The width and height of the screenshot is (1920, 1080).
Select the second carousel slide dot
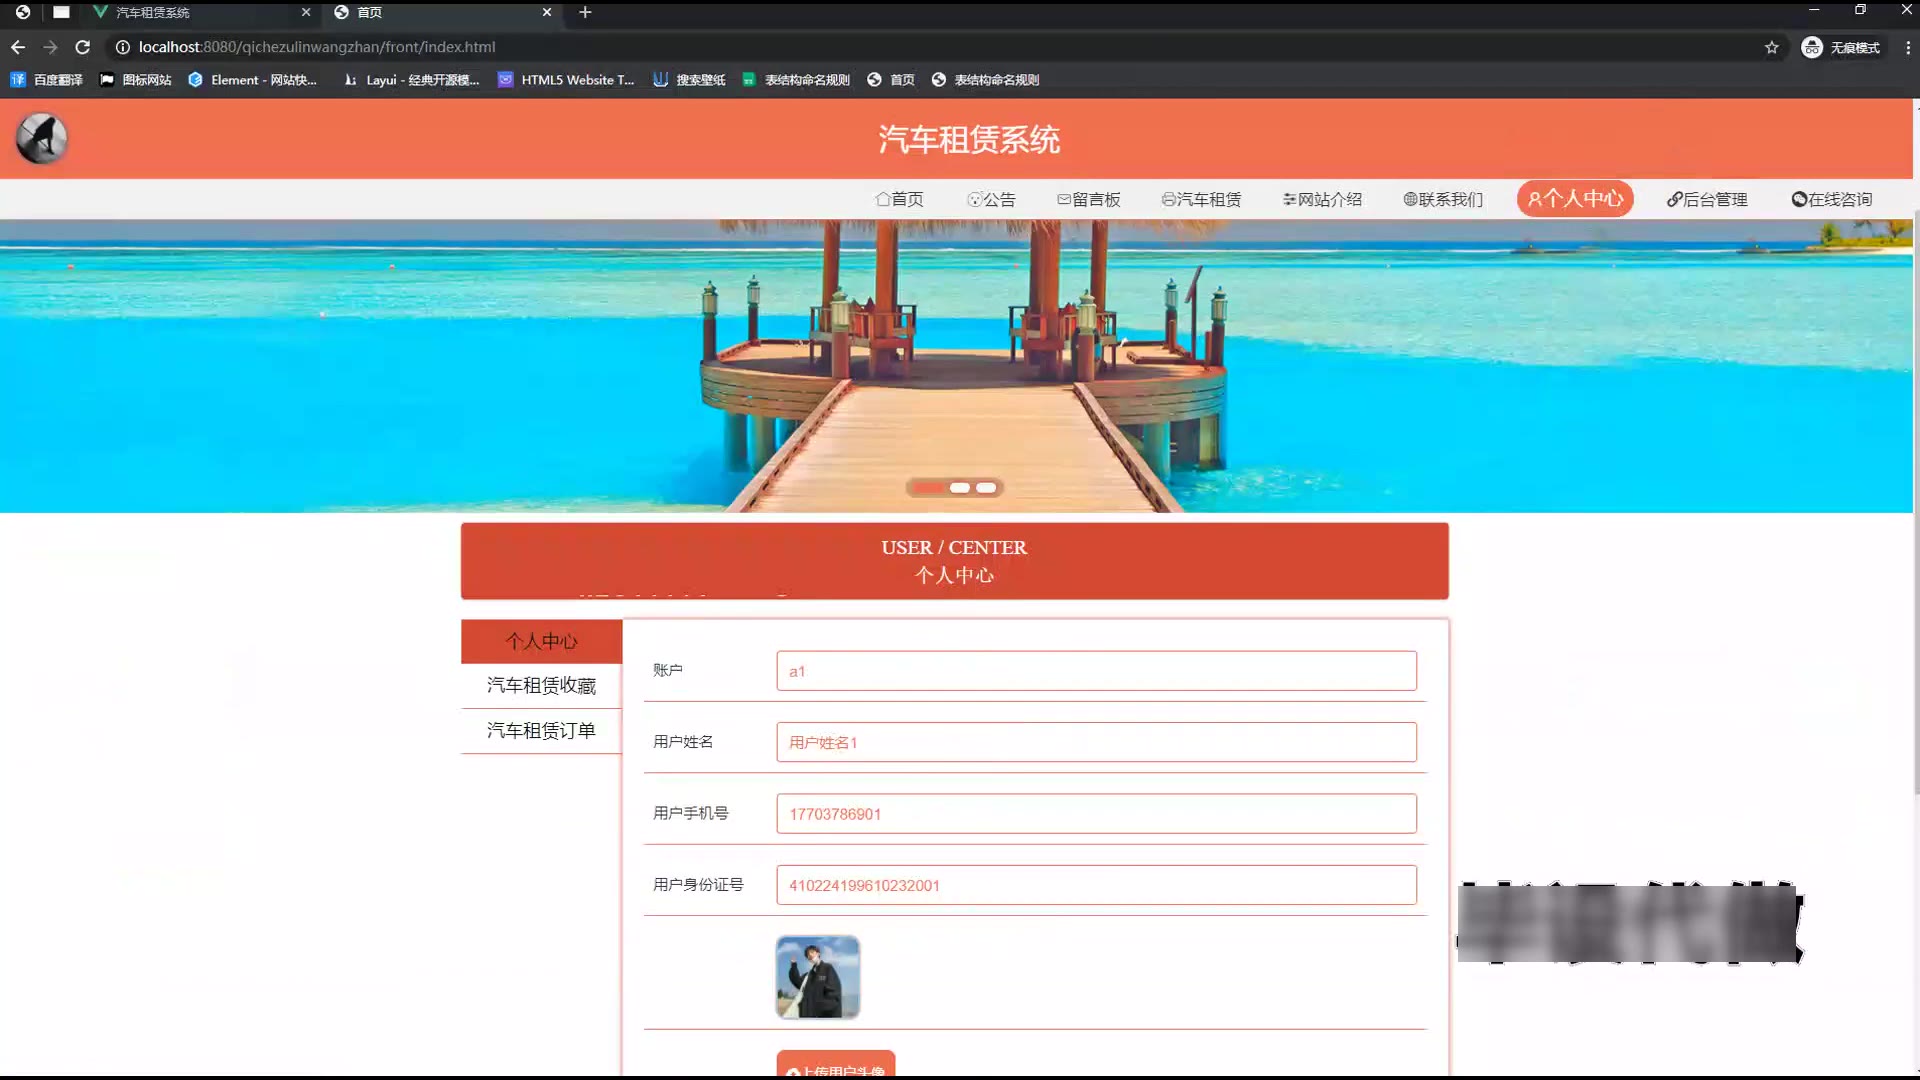pyautogui.click(x=960, y=488)
